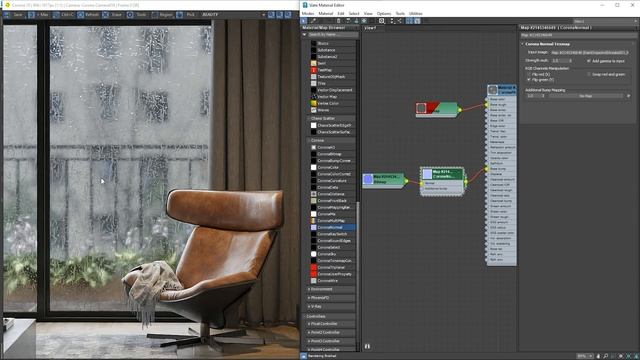Click the Base bump input socket on material node
640x360 pixels.
point(486,169)
